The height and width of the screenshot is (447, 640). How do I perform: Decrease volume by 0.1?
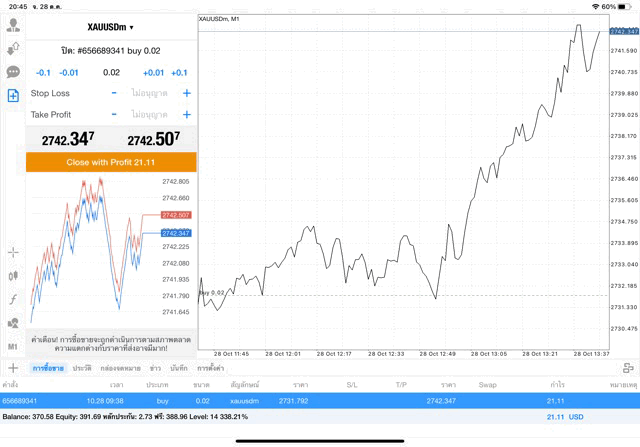click(x=43, y=73)
